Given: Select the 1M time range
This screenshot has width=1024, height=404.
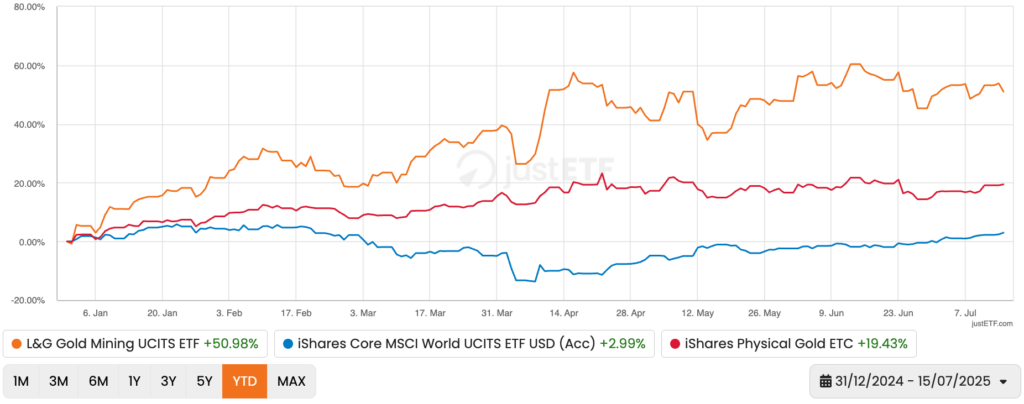Looking at the screenshot, I should point(21,381).
